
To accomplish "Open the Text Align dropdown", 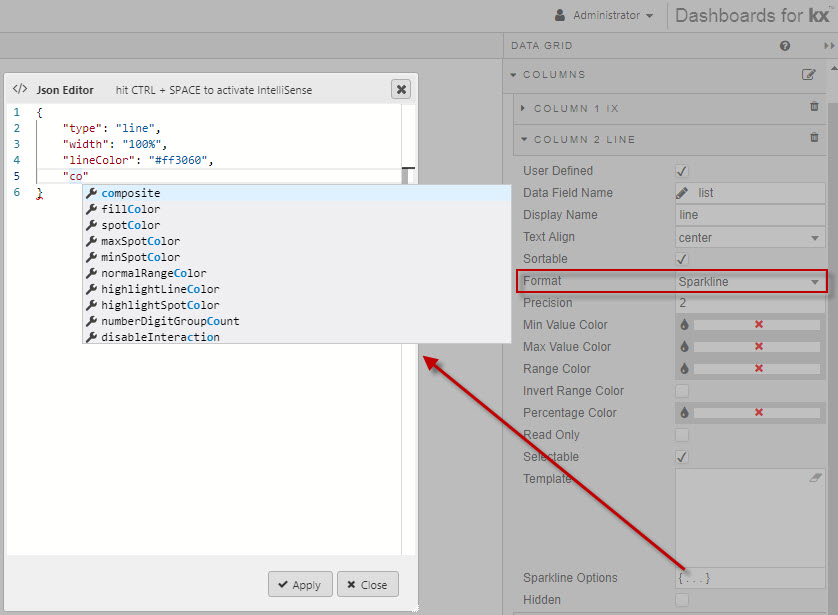I will pos(749,238).
